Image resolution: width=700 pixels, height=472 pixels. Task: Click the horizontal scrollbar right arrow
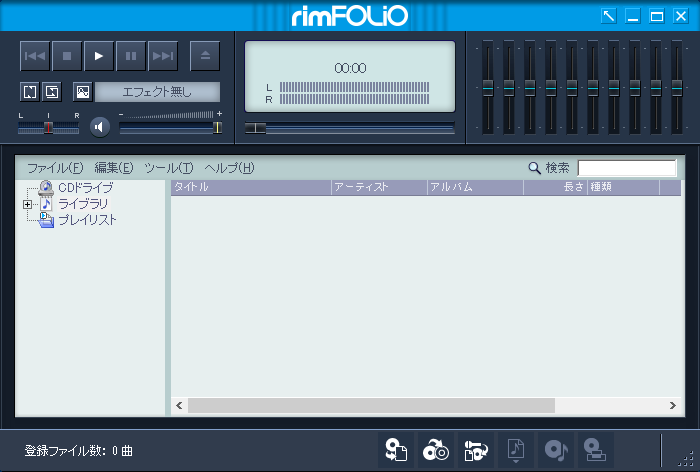point(673,405)
